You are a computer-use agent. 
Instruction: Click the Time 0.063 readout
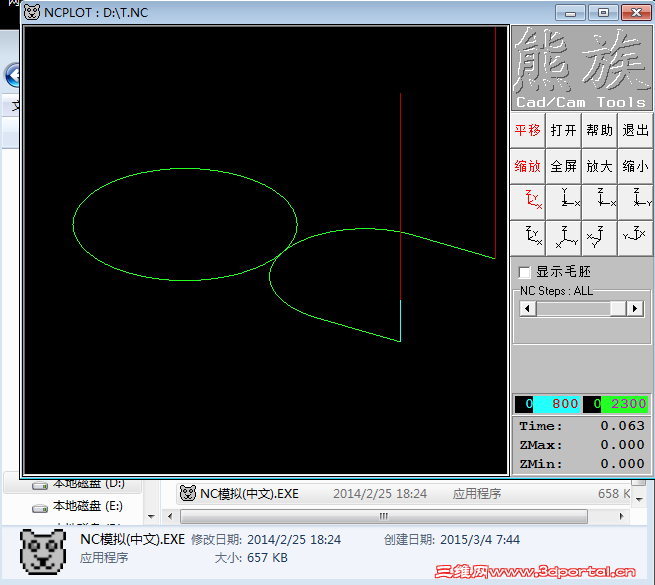pos(581,426)
